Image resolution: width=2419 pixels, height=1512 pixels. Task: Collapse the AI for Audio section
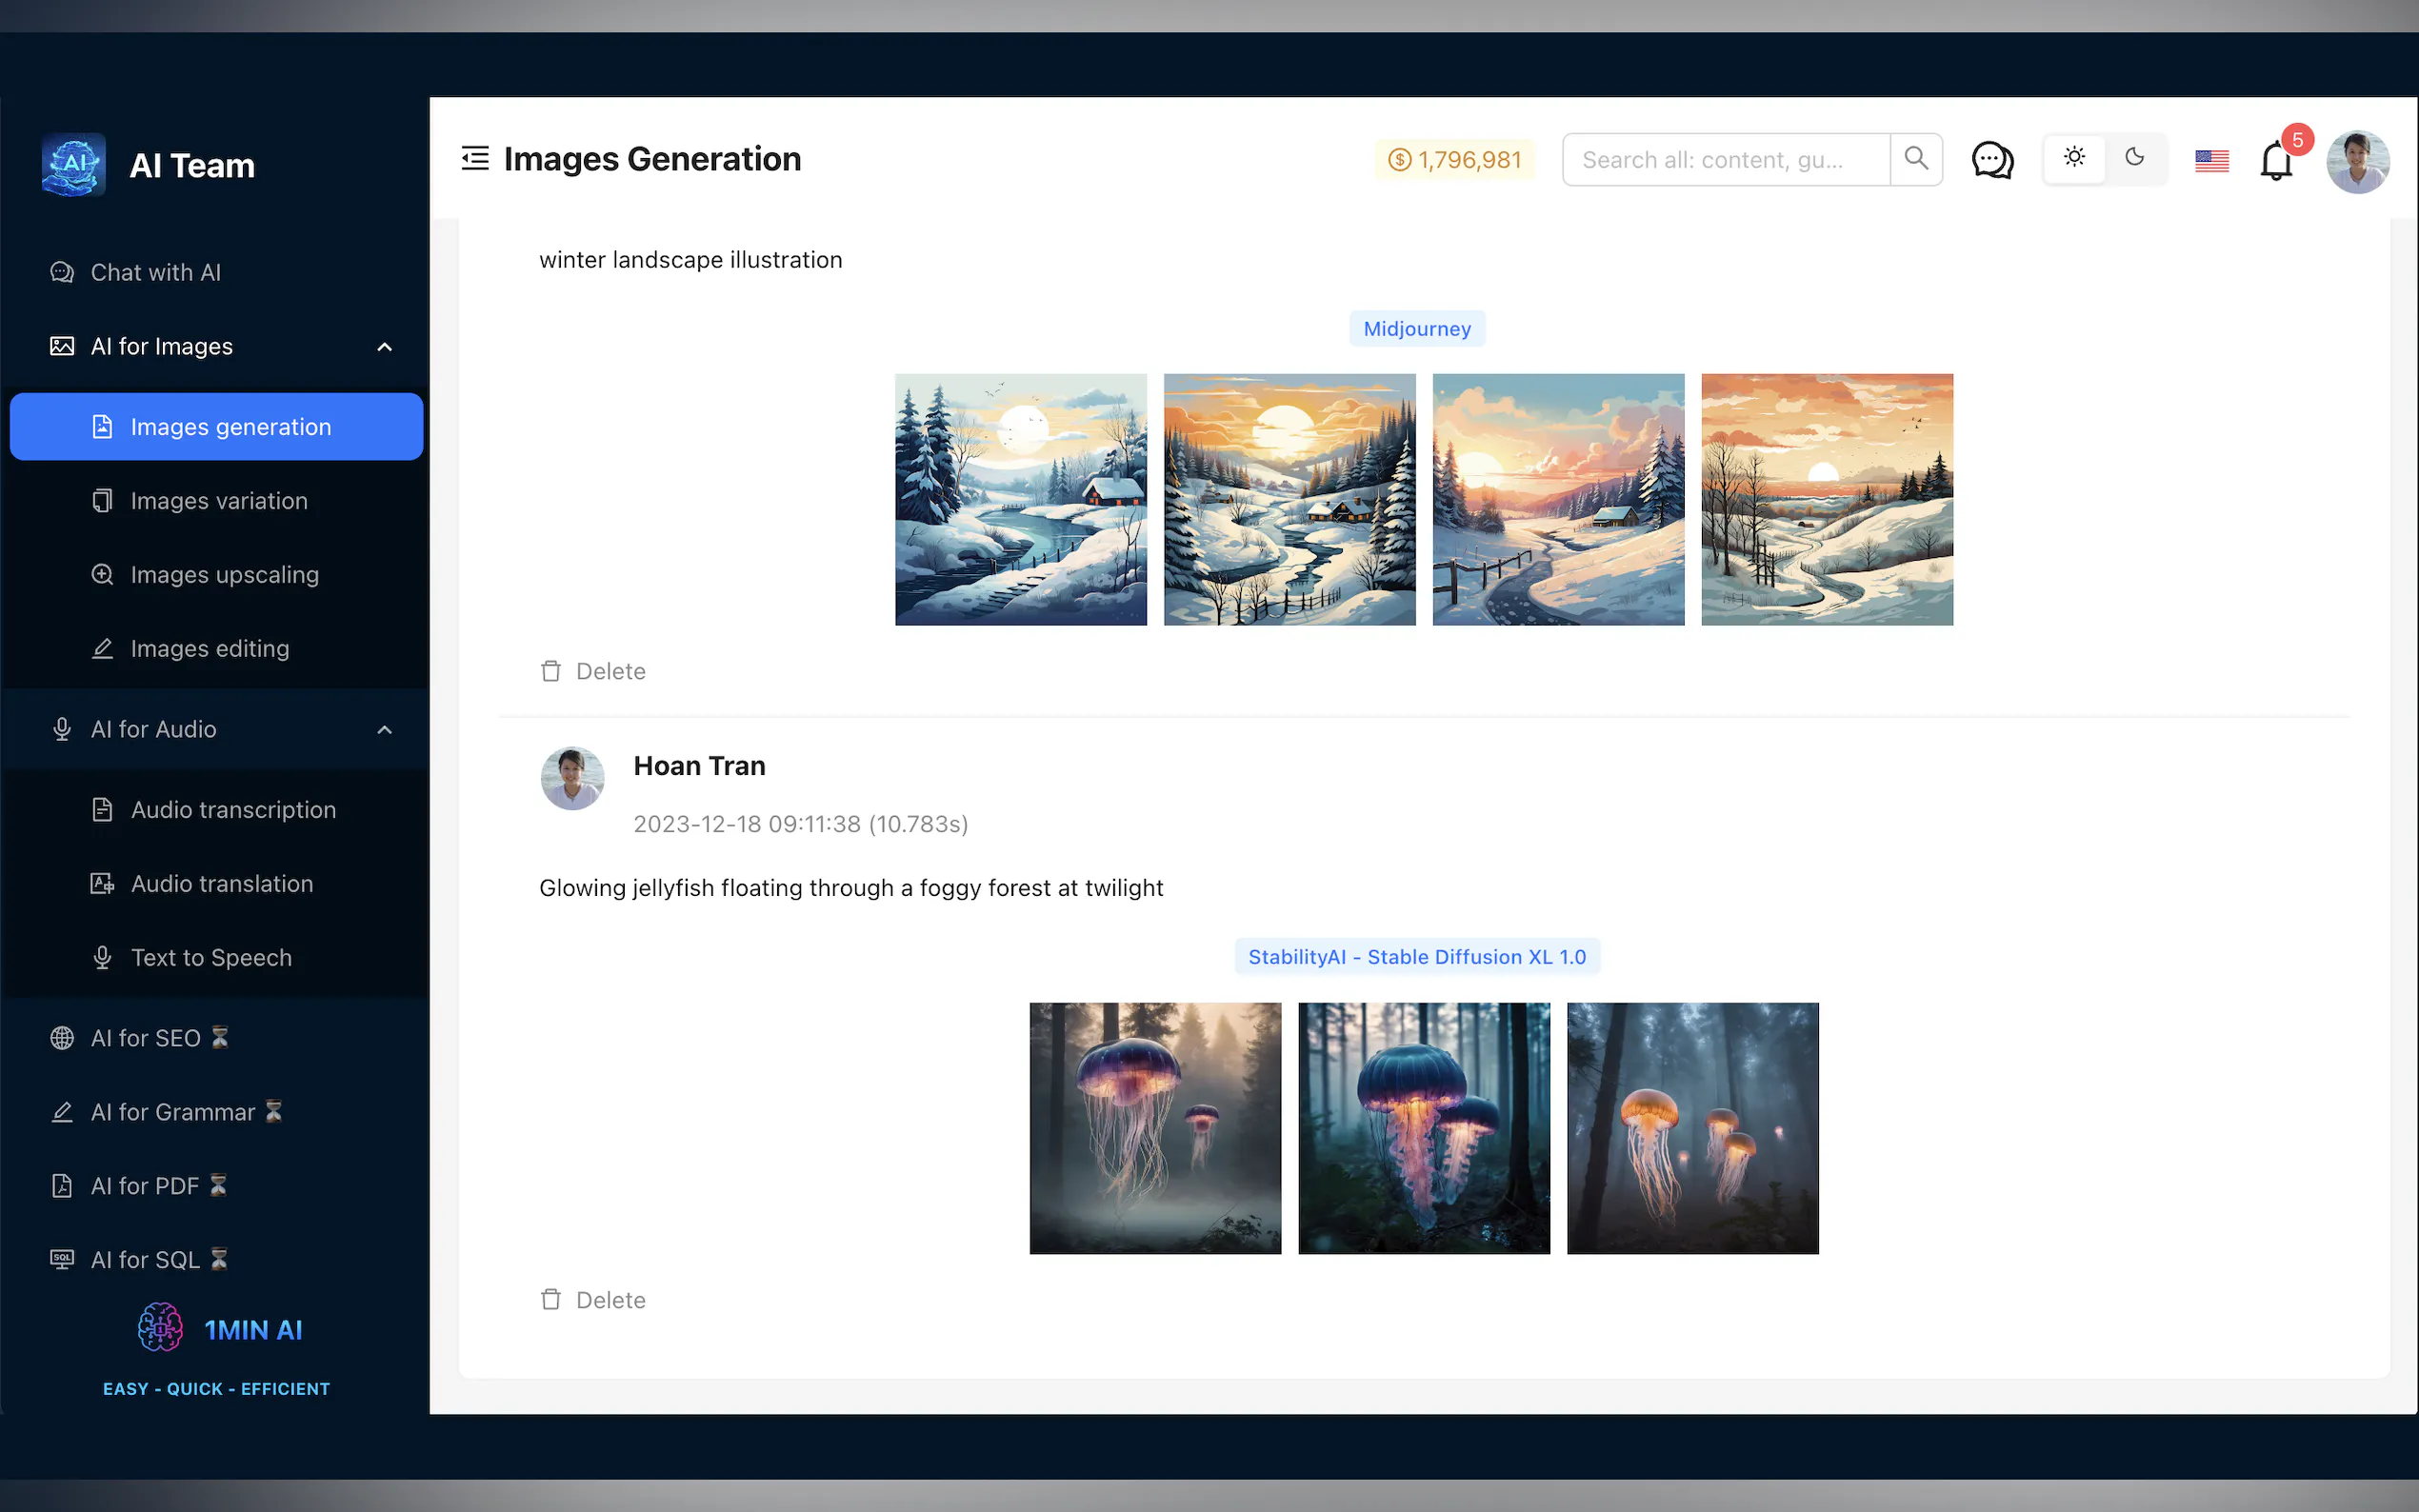pos(384,730)
